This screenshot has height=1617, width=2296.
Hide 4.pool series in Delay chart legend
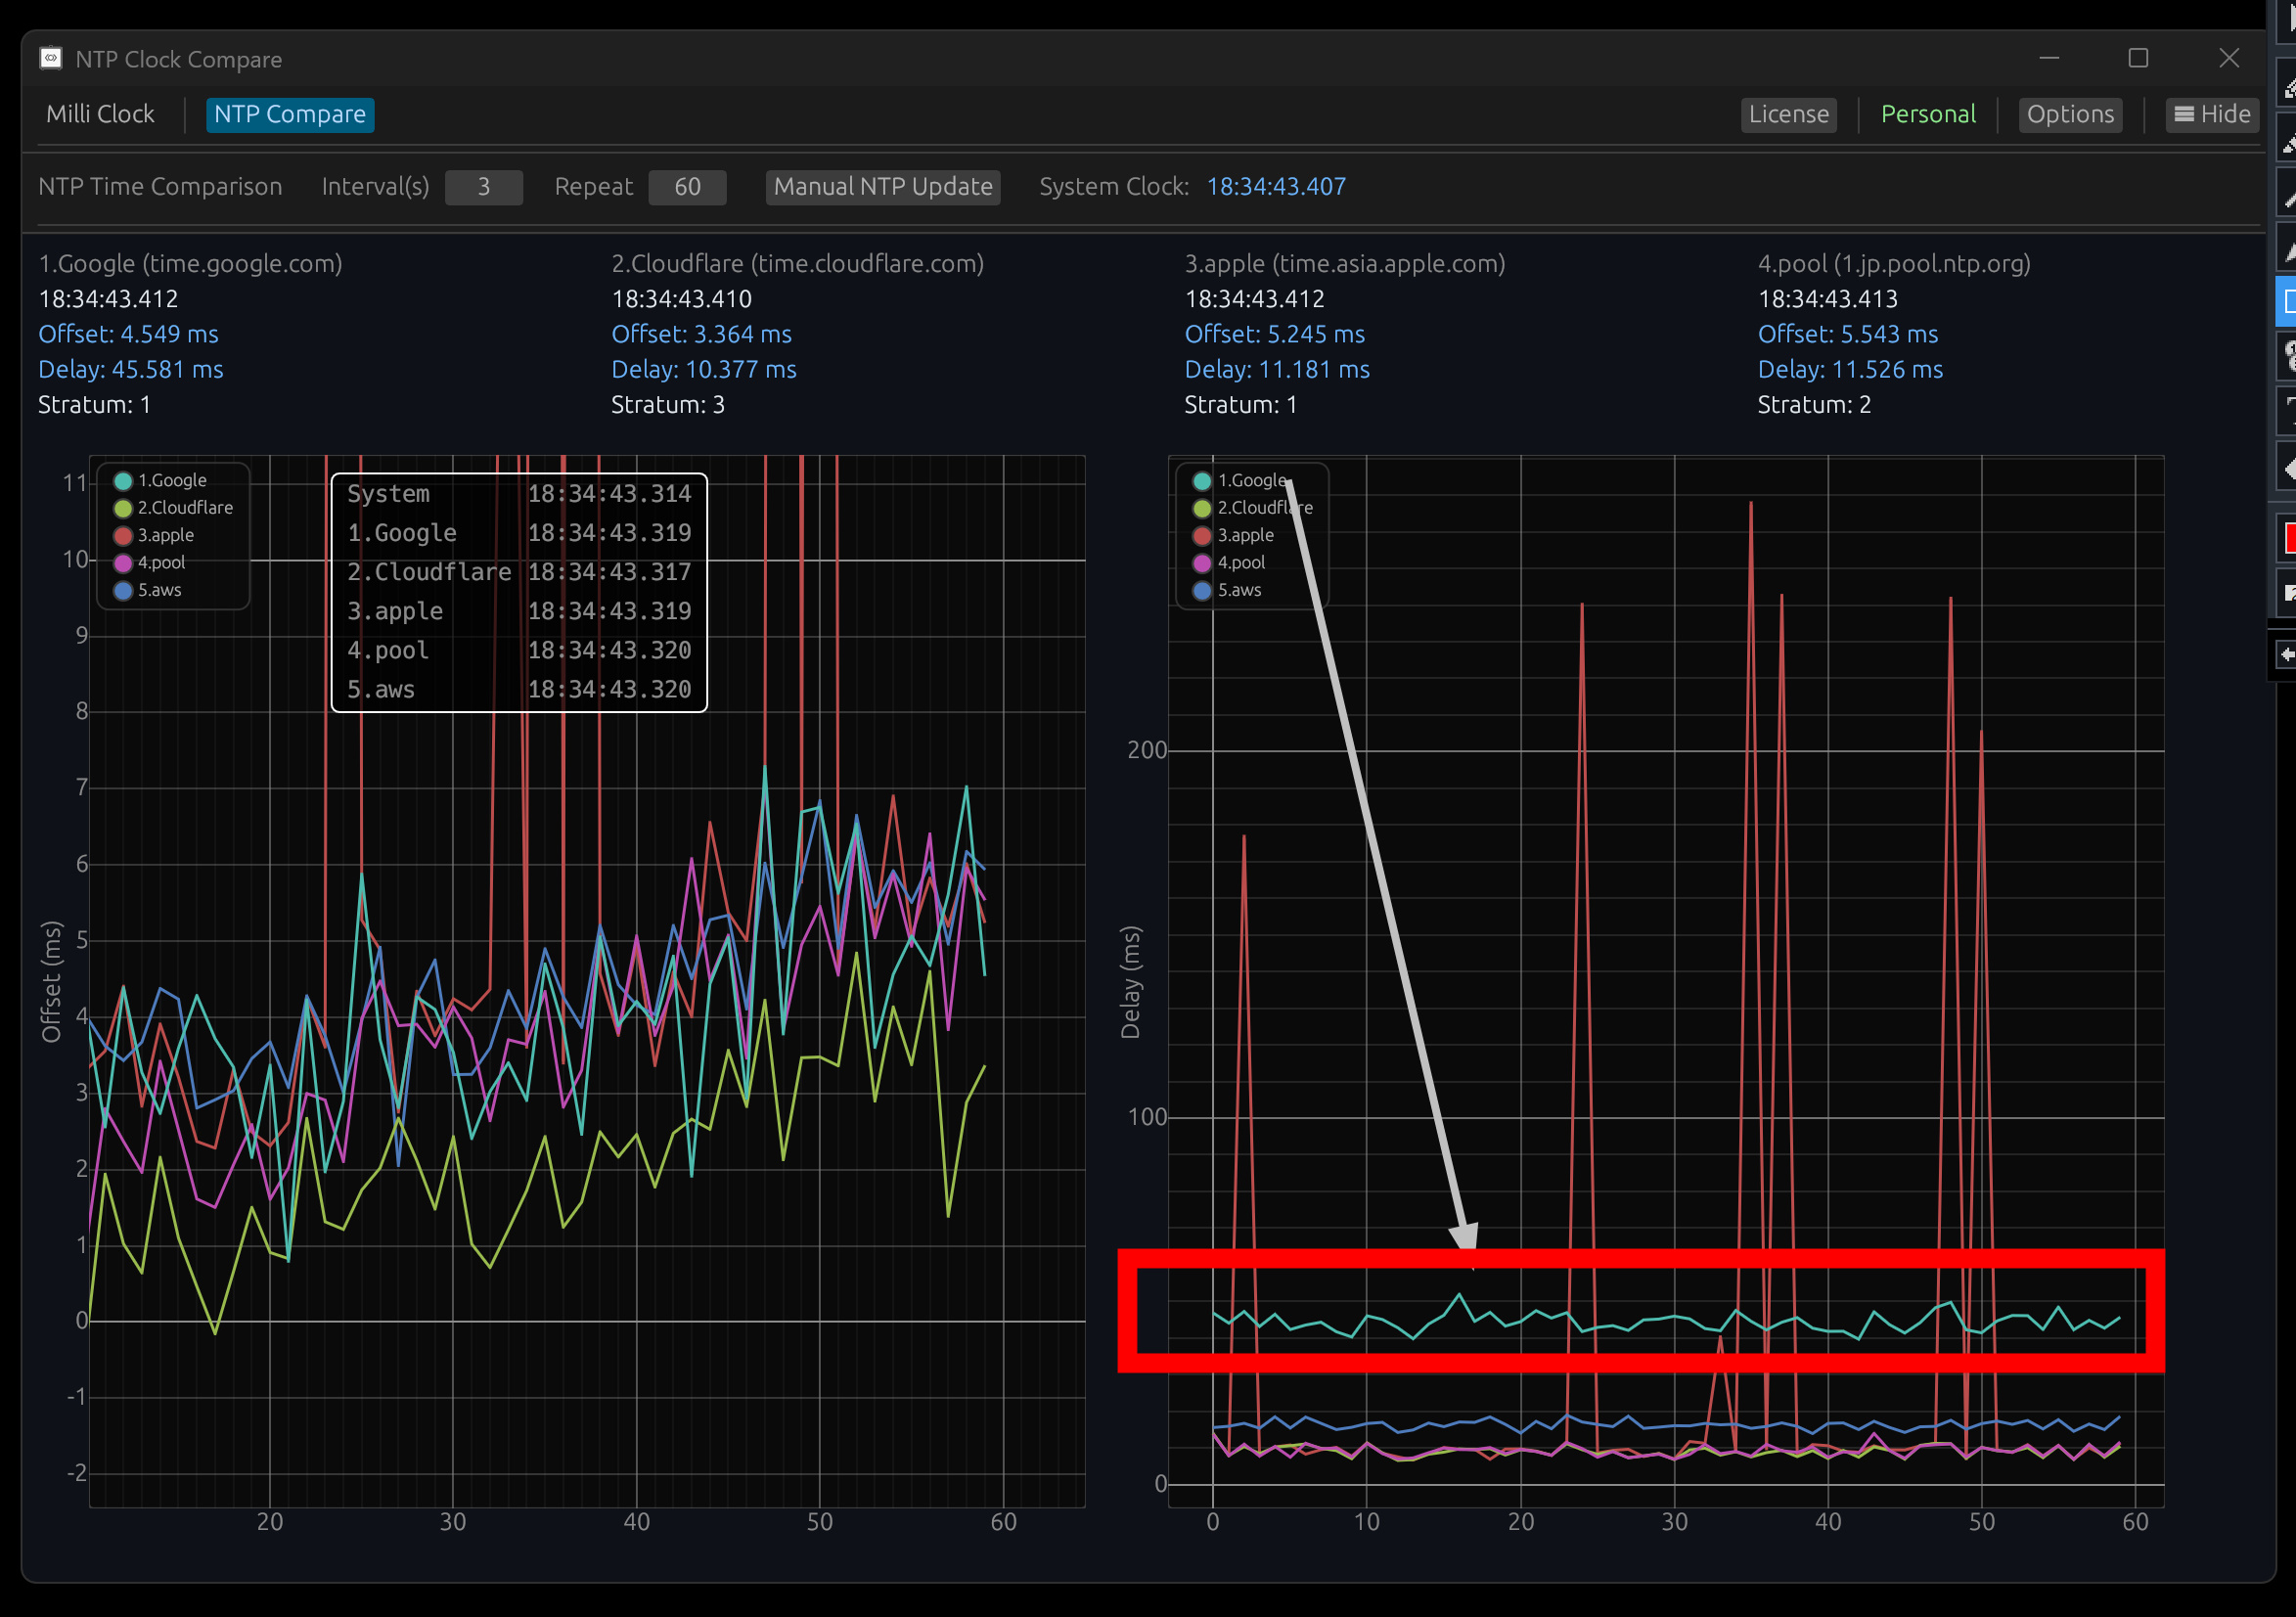pos(1241,563)
